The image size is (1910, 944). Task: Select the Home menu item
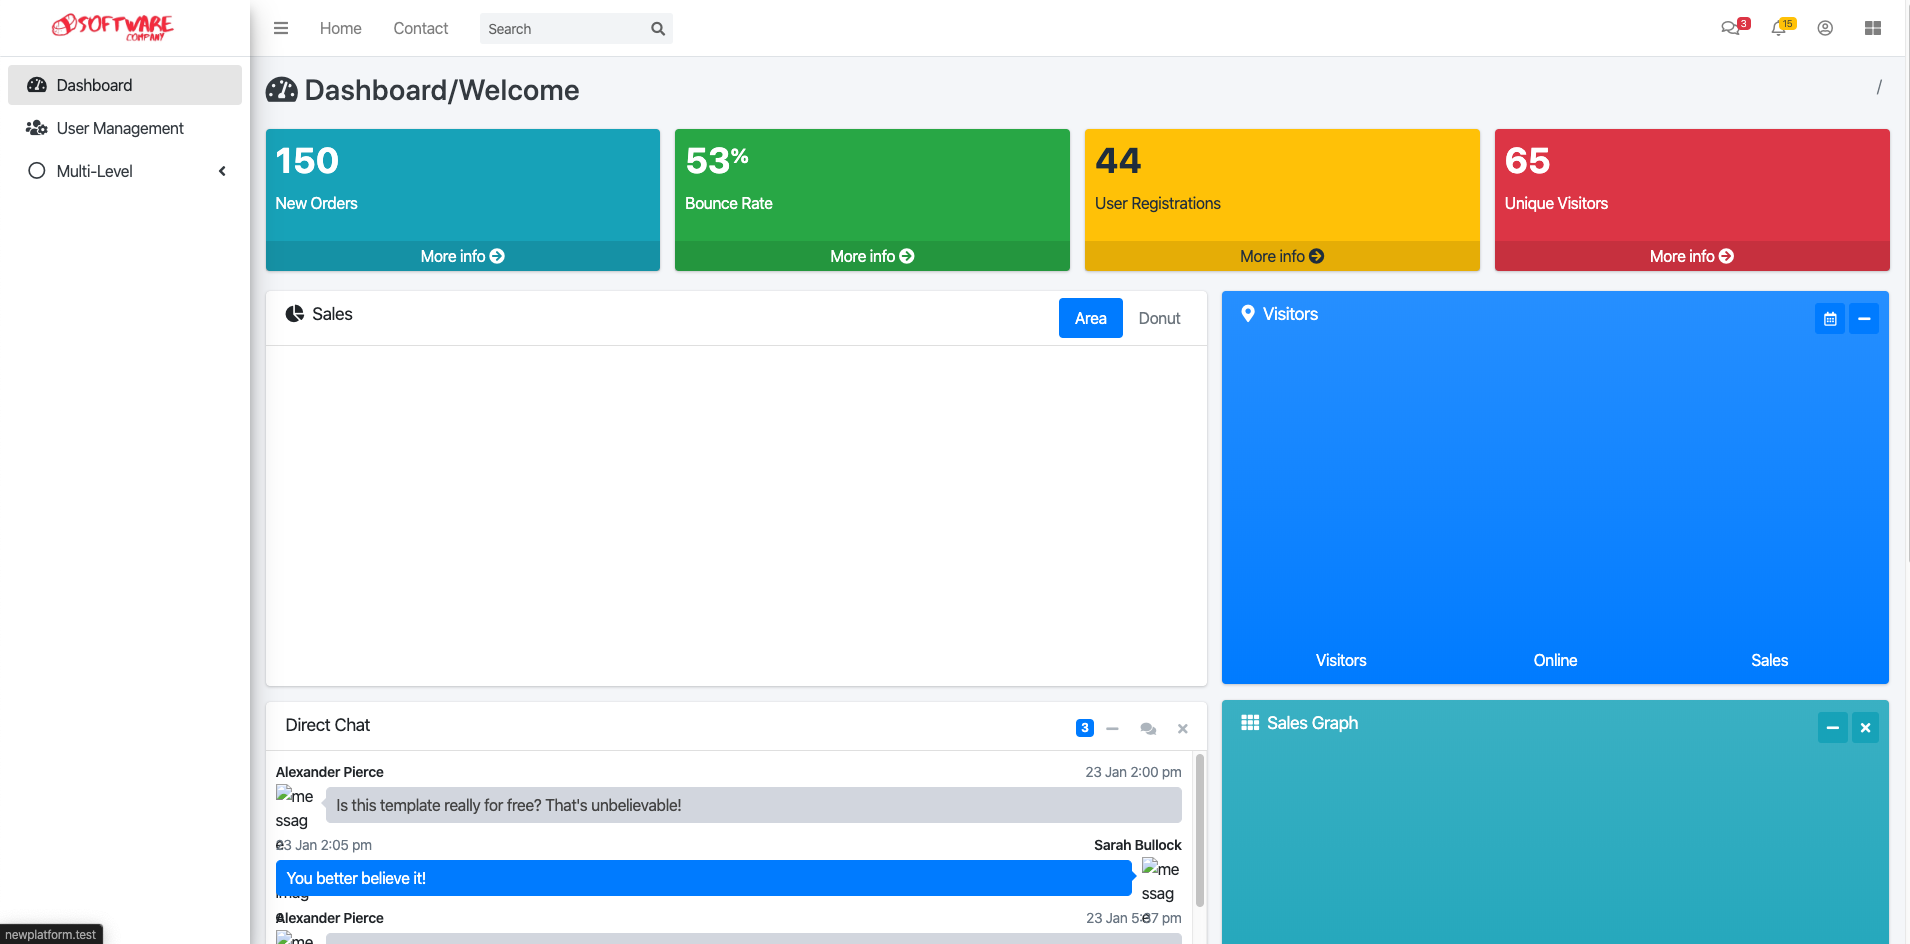[x=340, y=28]
